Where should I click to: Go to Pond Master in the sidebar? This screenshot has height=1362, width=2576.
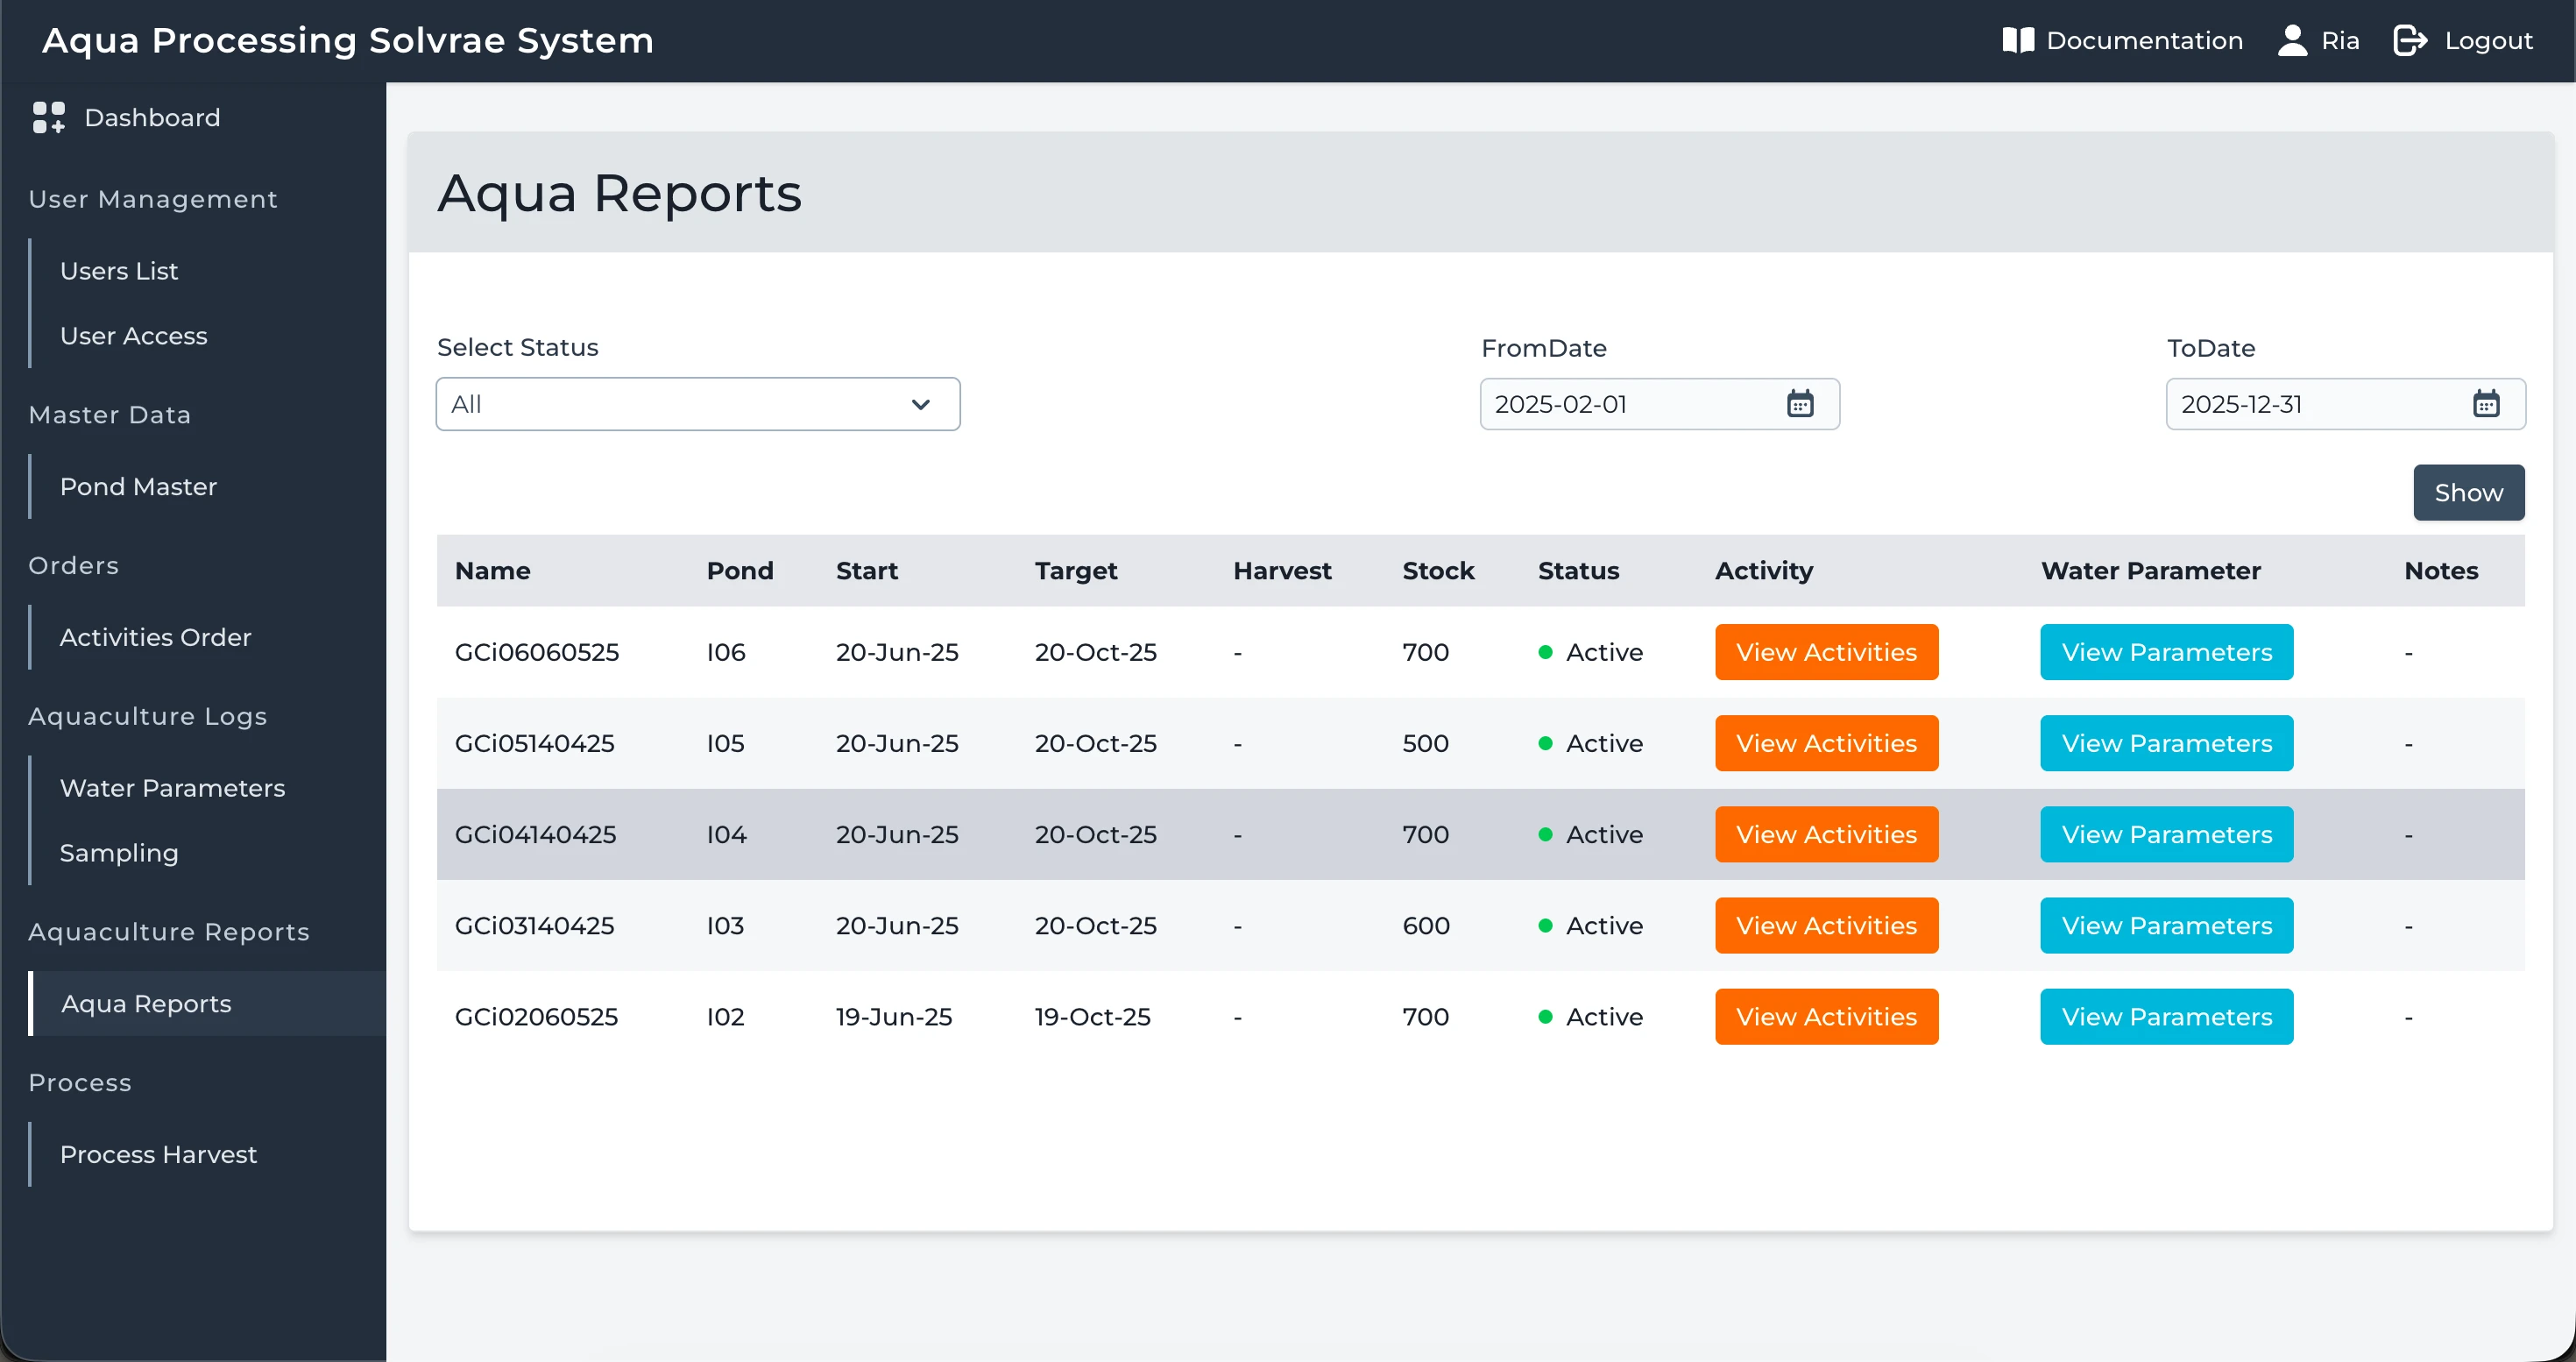point(138,487)
